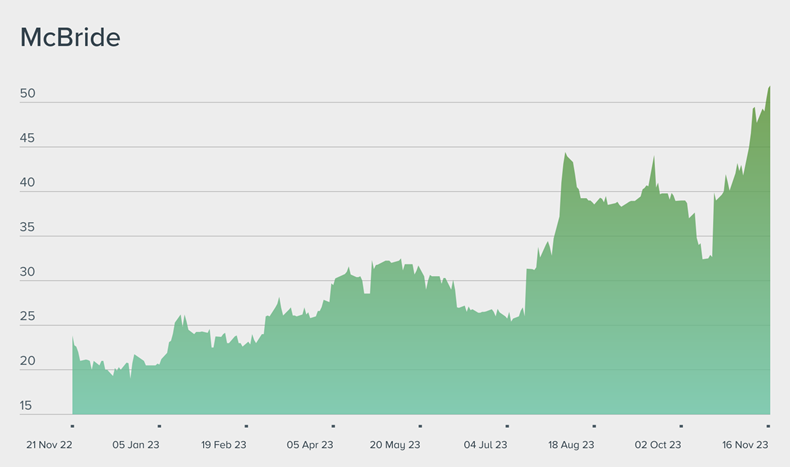Select the 15 price axis label
This screenshot has height=467, width=790.
click(x=27, y=406)
